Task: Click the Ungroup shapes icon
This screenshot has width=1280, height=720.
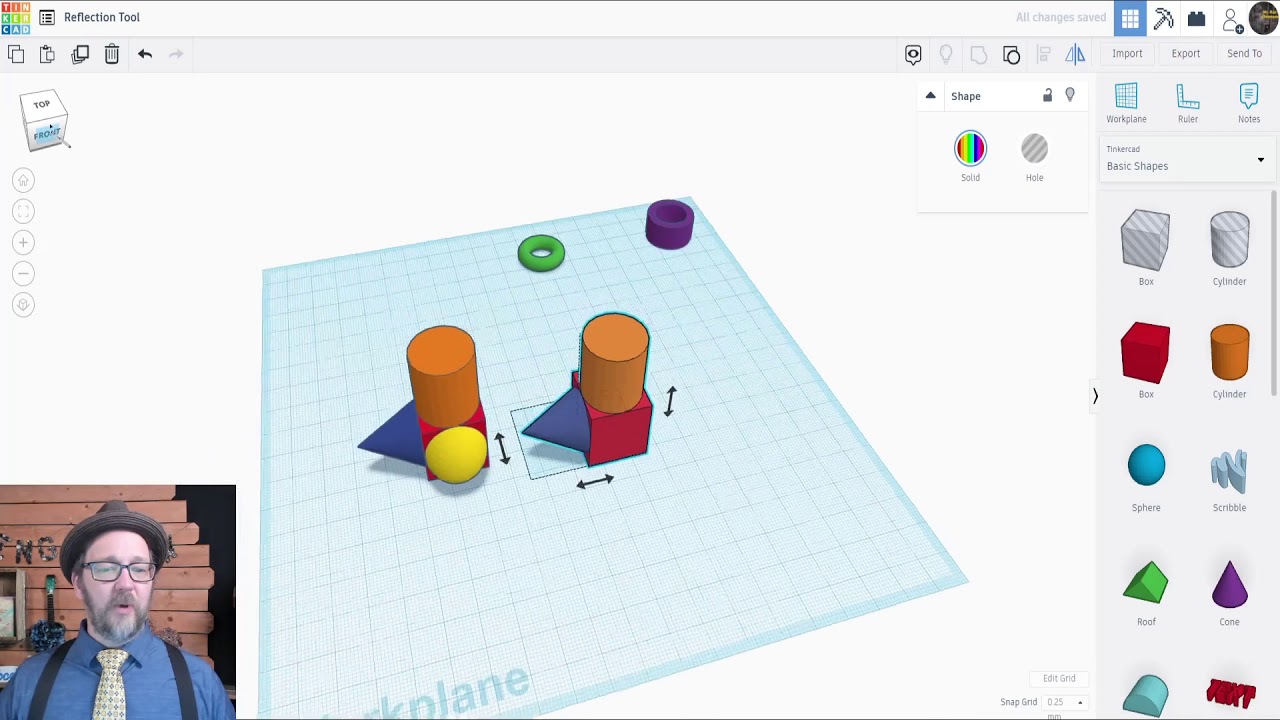Action: coord(1011,54)
